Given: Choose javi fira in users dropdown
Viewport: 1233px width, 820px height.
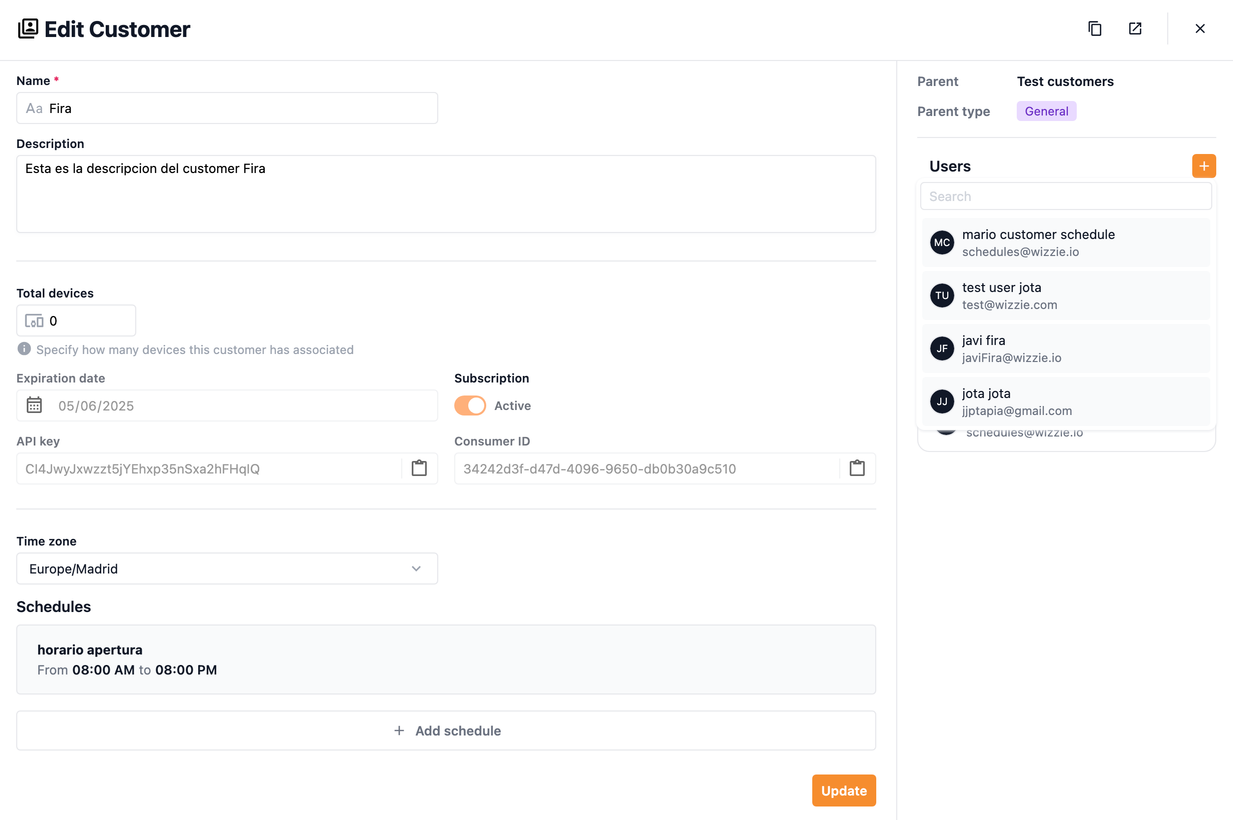Looking at the screenshot, I should pos(1065,349).
